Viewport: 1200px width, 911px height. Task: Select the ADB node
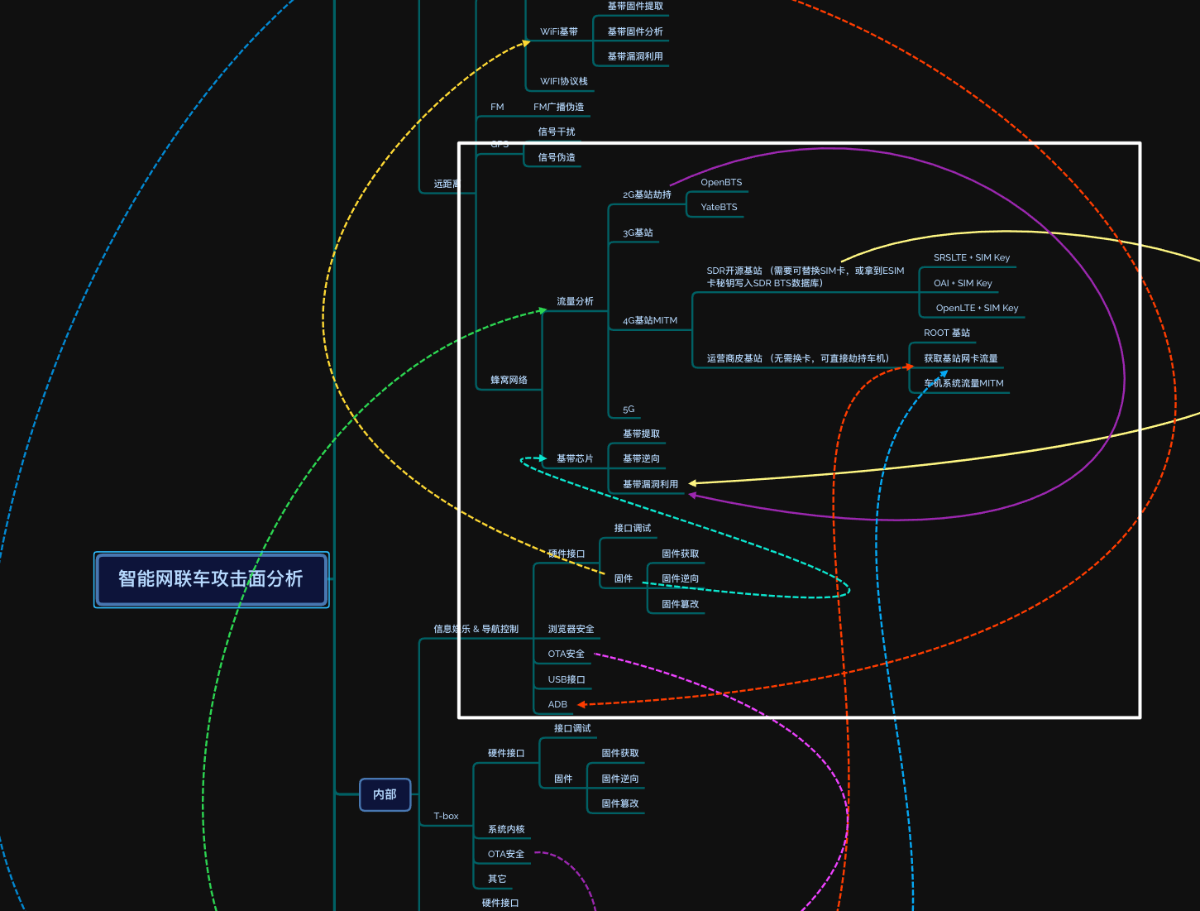(x=557, y=704)
